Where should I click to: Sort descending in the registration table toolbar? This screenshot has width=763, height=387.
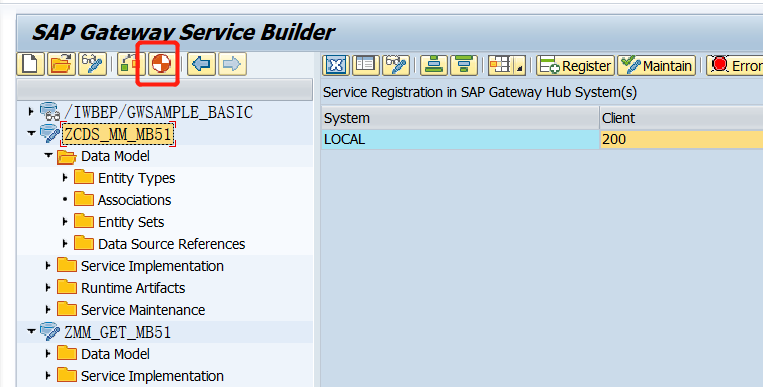464,65
